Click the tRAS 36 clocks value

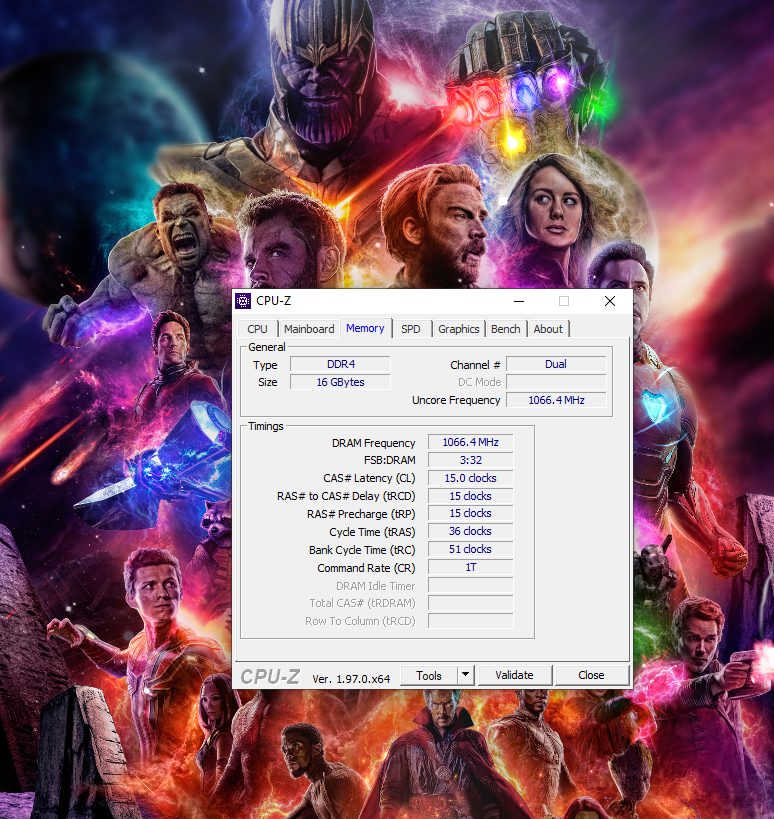(x=471, y=531)
